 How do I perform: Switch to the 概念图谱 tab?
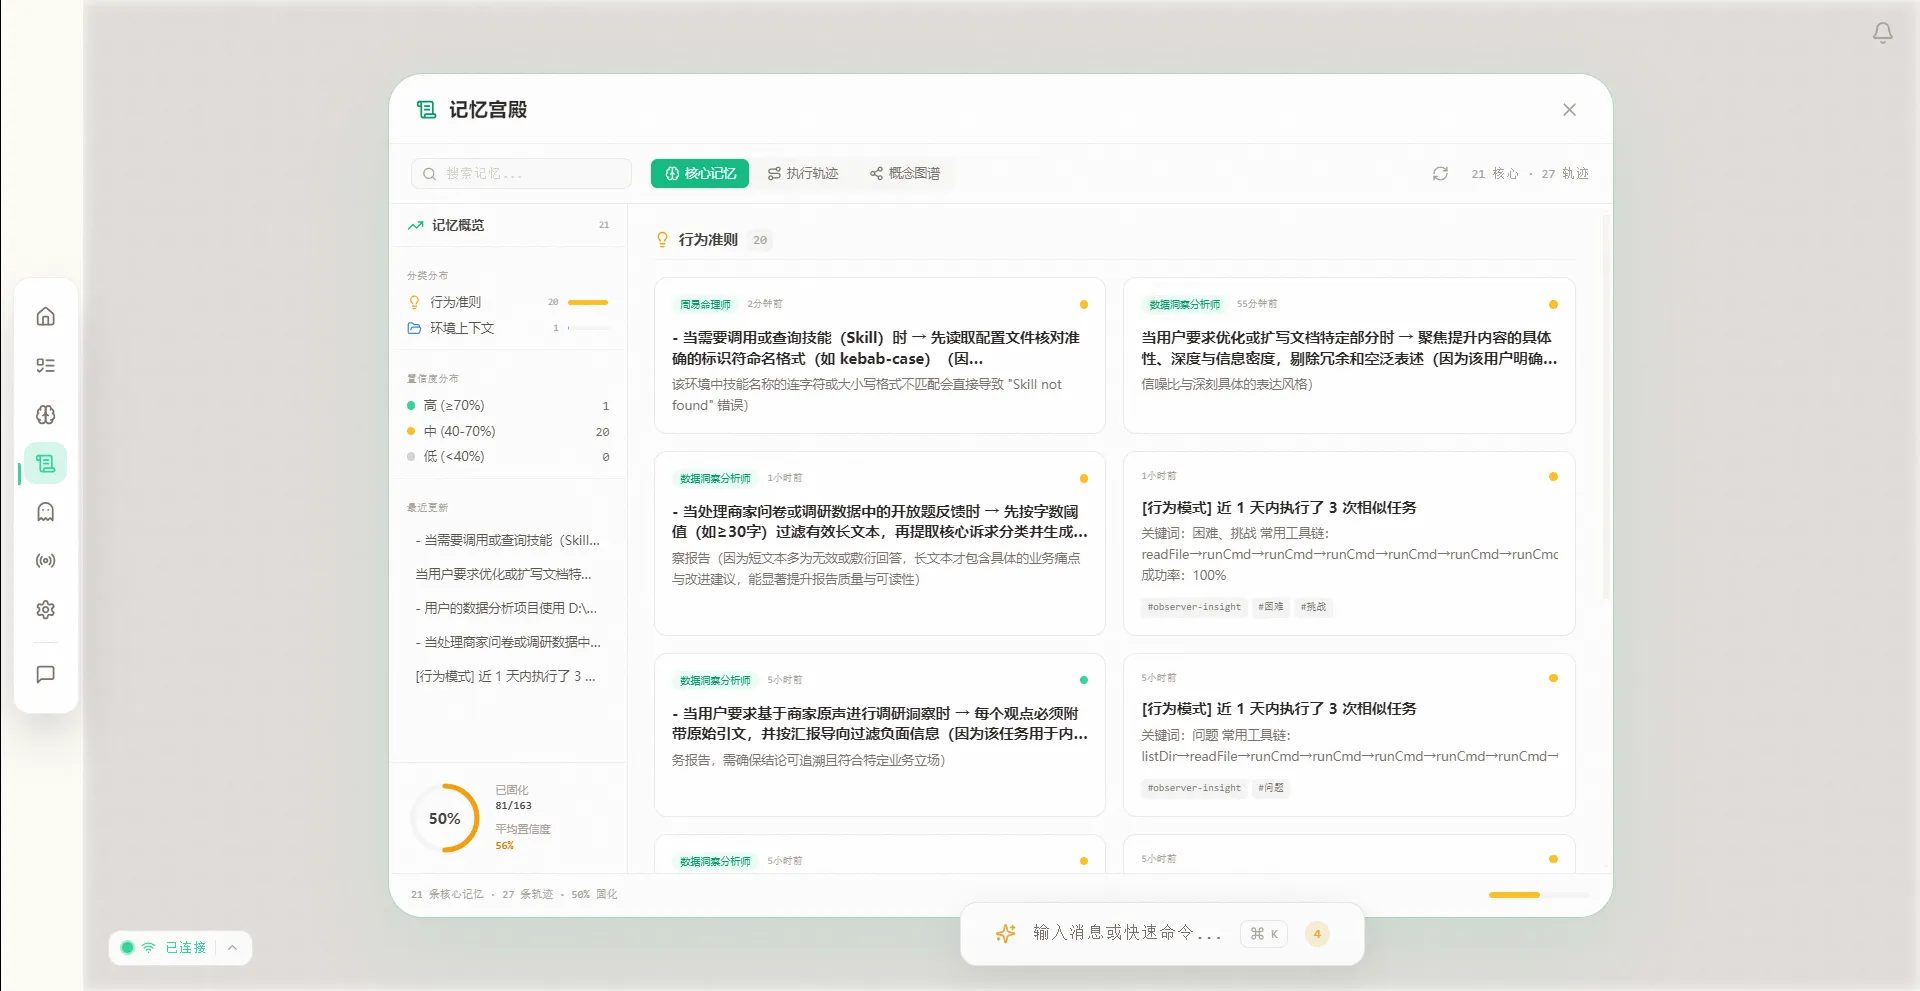pos(906,173)
